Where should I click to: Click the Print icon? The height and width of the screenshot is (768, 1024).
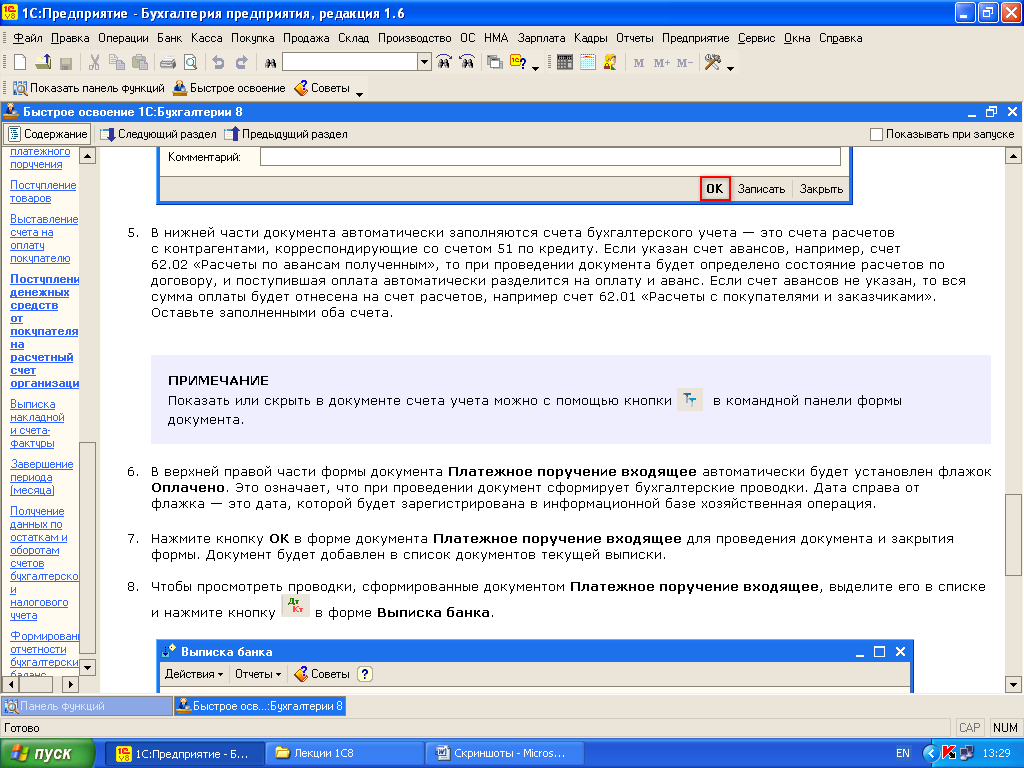[x=168, y=63]
